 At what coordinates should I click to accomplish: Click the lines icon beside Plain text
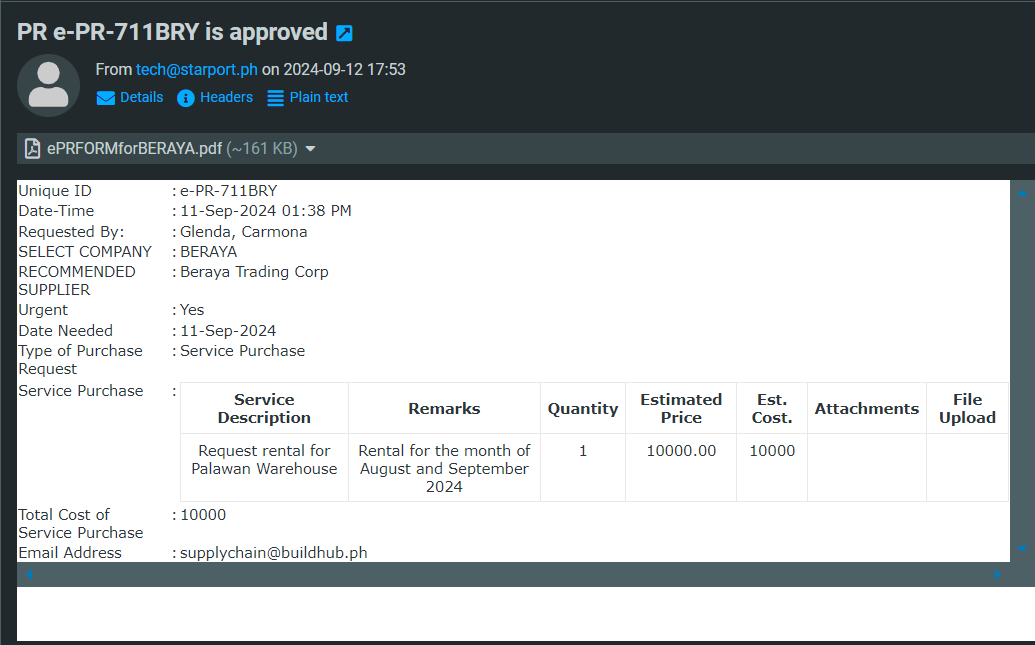[x=275, y=98]
